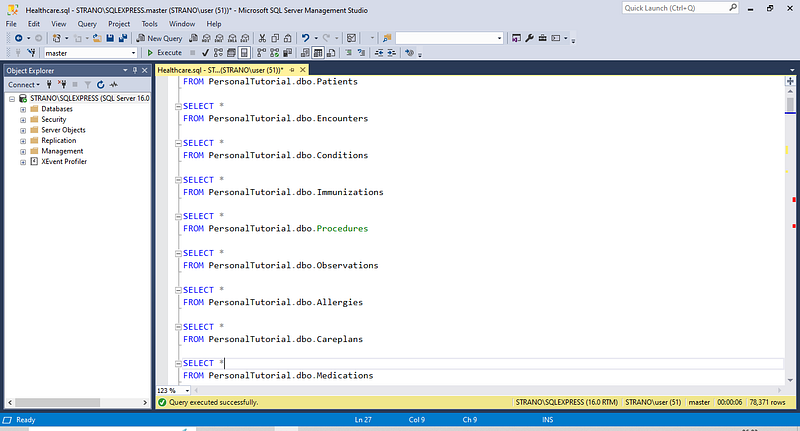Refresh the Object Explorer tree

coord(101,85)
